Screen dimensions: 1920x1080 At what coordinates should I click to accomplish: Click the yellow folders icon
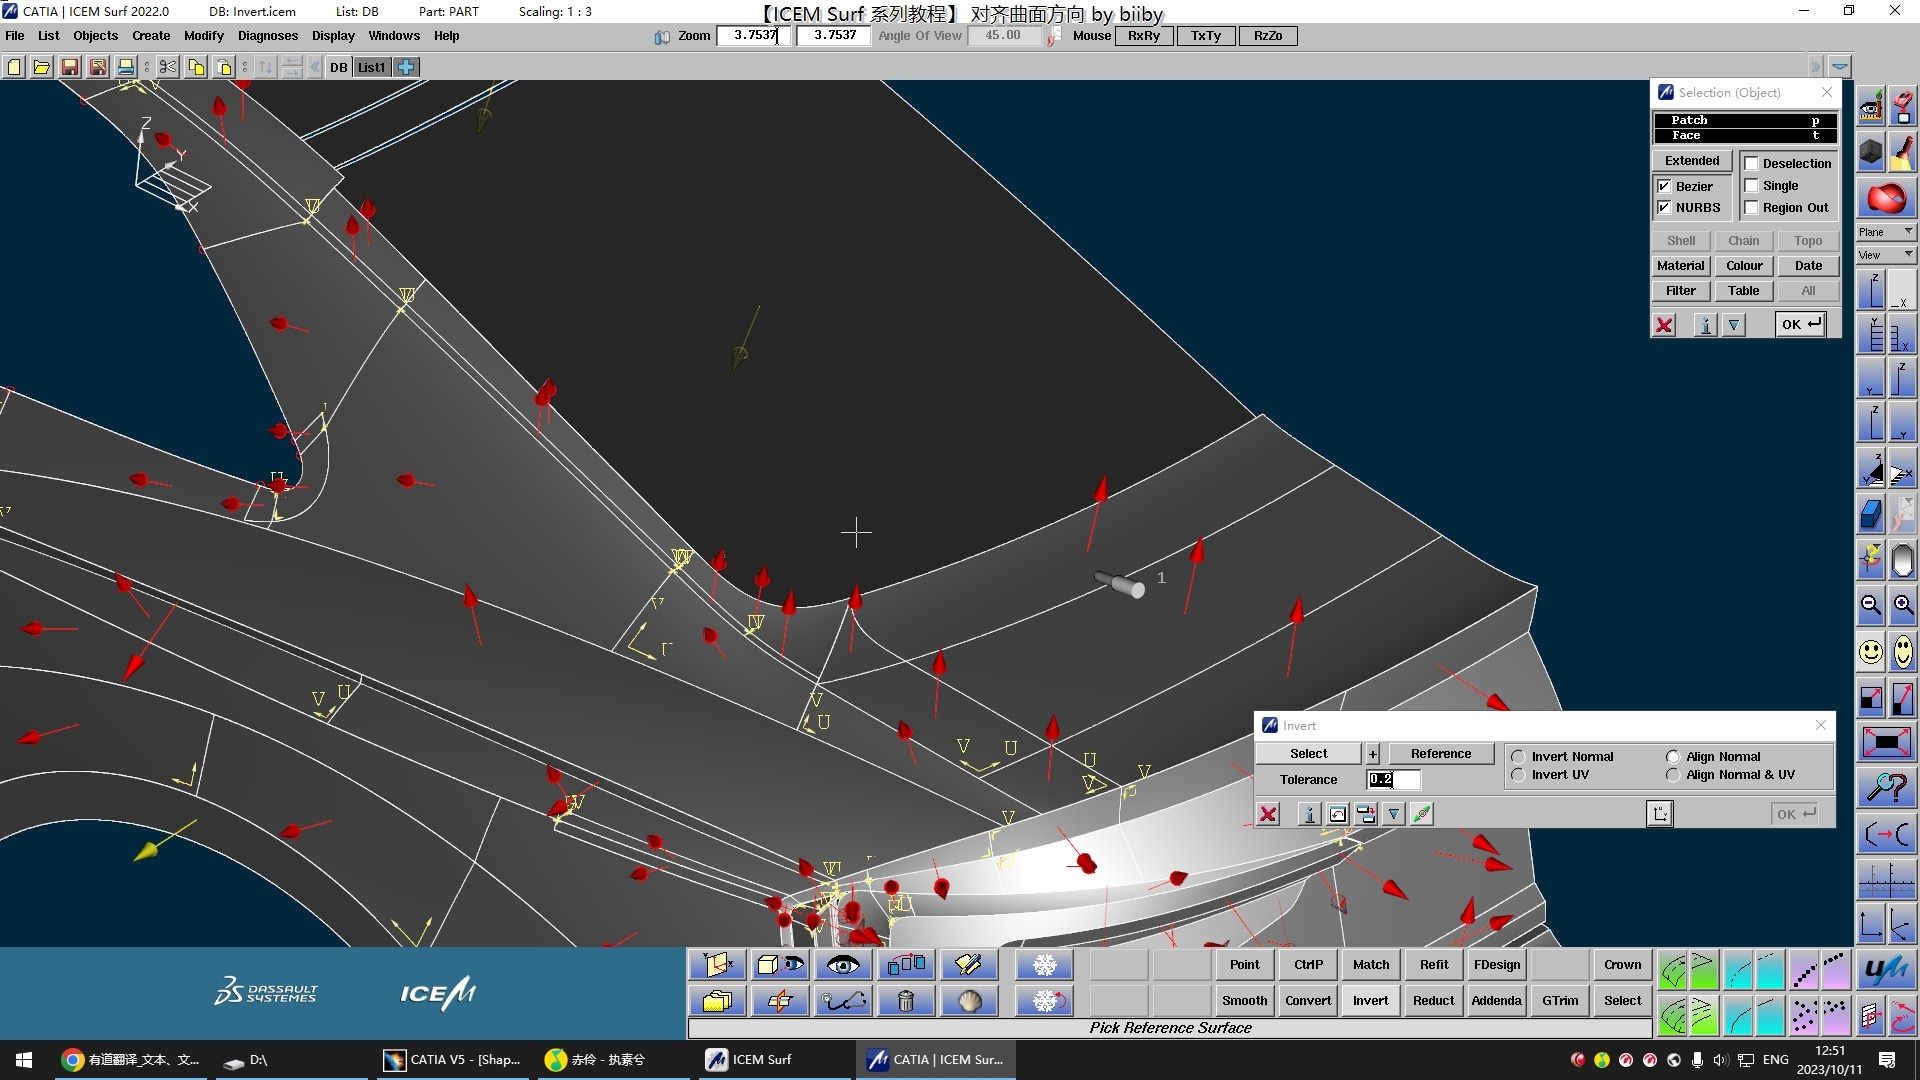(717, 1001)
